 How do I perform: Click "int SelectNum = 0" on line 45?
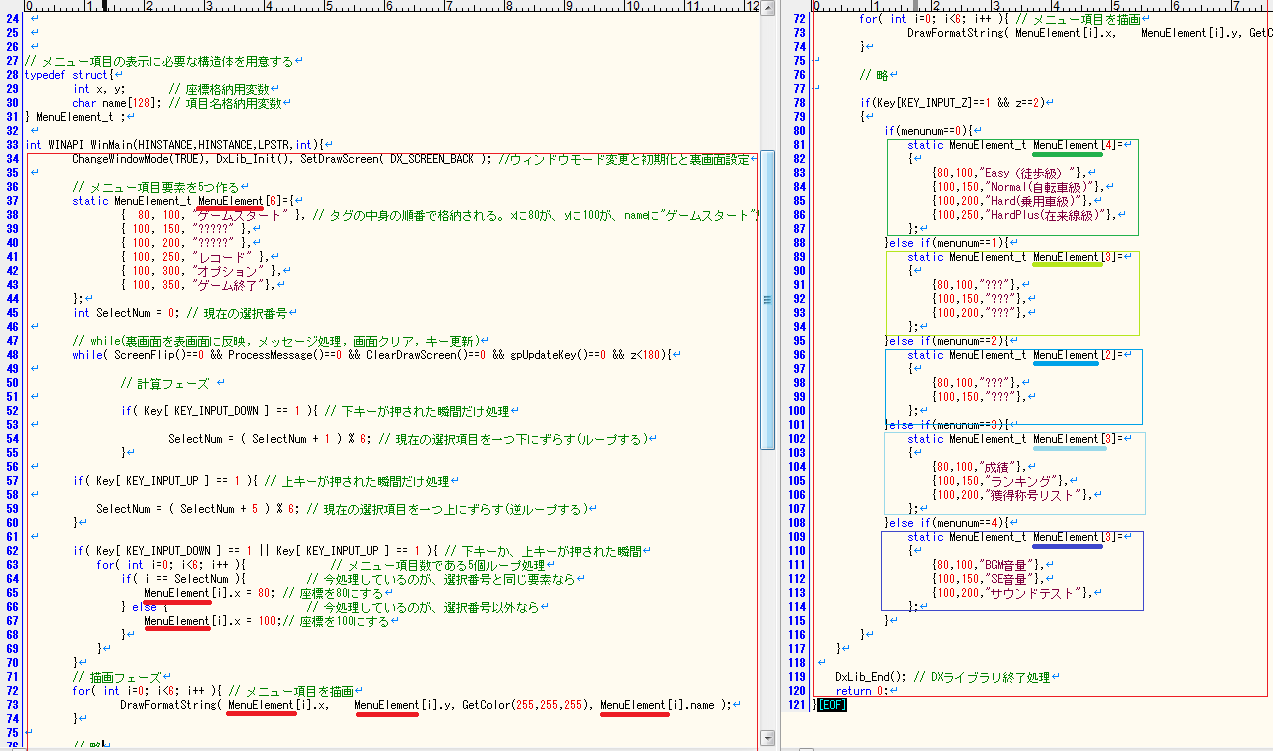pos(122,313)
